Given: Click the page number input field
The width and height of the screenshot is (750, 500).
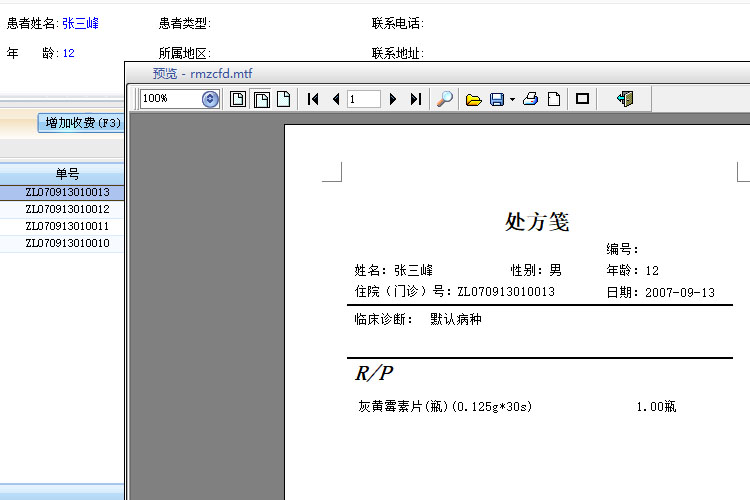Looking at the screenshot, I should (x=363, y=99).
